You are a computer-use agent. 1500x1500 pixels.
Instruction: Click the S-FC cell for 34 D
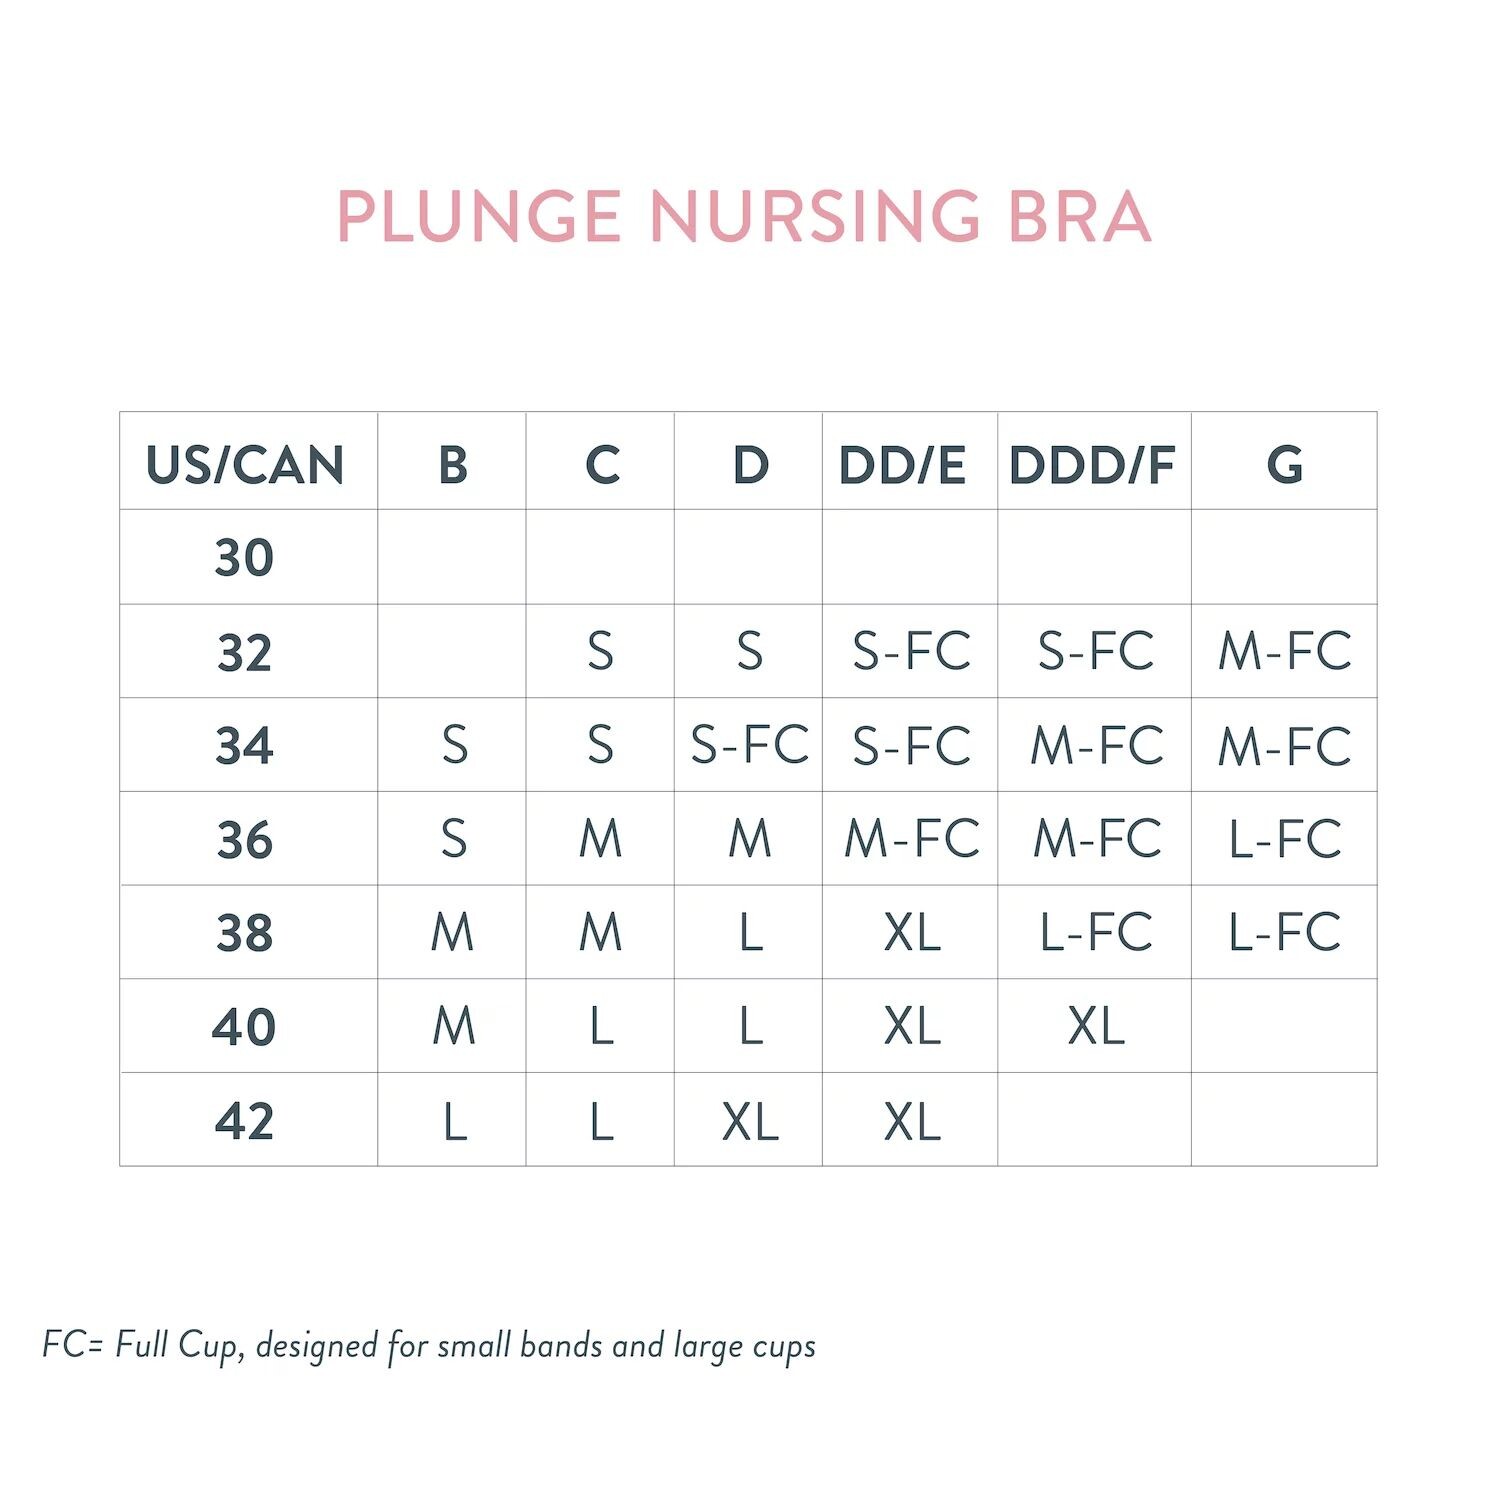(x=750, y=746)
